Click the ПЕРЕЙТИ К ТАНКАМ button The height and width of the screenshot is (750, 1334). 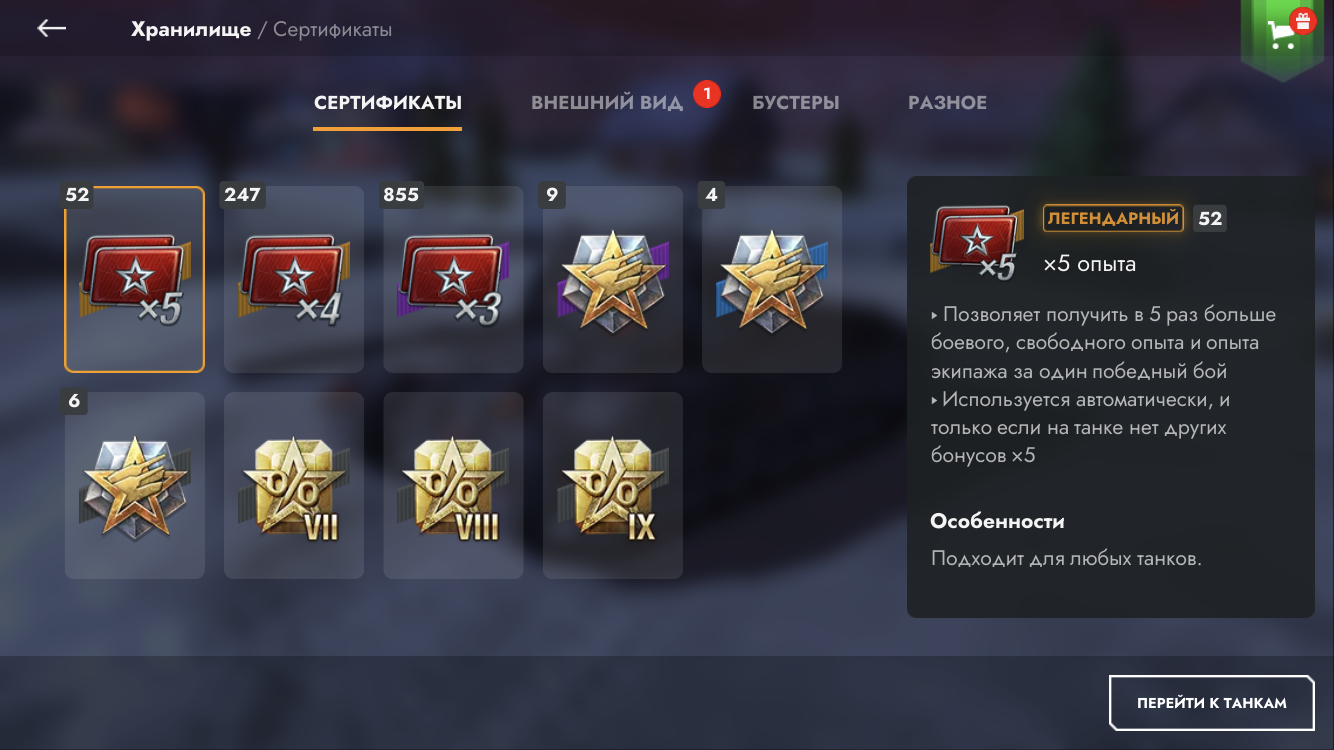tap(1211, 703)
